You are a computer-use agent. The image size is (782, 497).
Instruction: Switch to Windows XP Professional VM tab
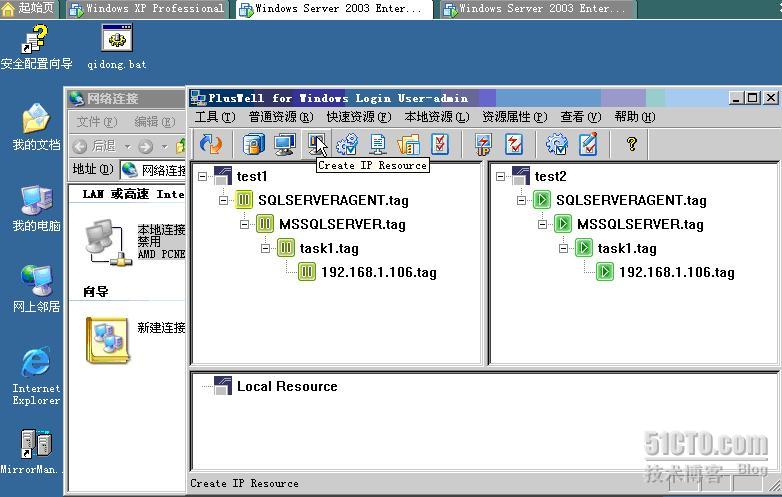pyautogui.click(x=147, y=9)
